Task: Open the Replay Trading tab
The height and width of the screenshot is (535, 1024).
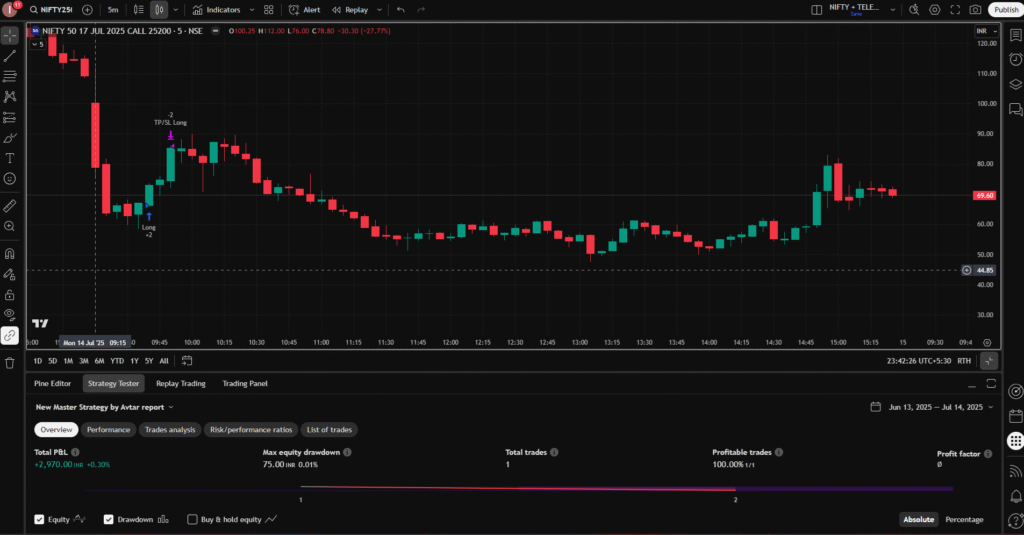Action: [181, 383]
